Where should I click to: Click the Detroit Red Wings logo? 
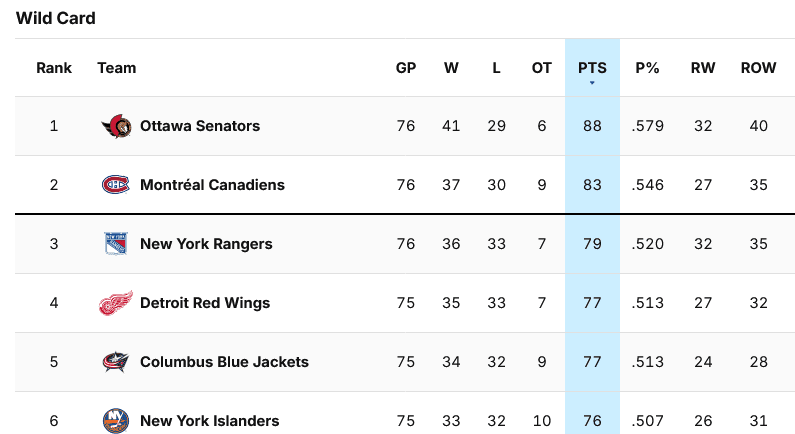(116, 303)
